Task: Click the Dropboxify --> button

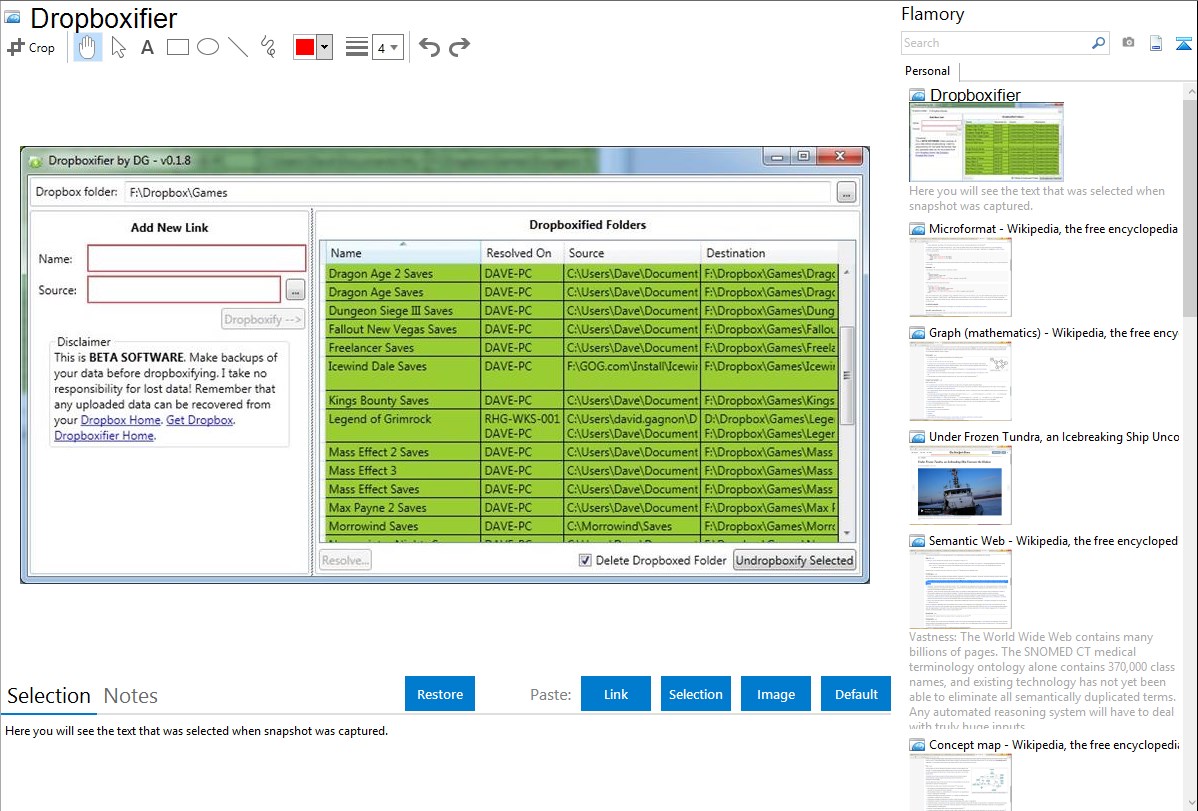Action: click(x=263, y=320)
